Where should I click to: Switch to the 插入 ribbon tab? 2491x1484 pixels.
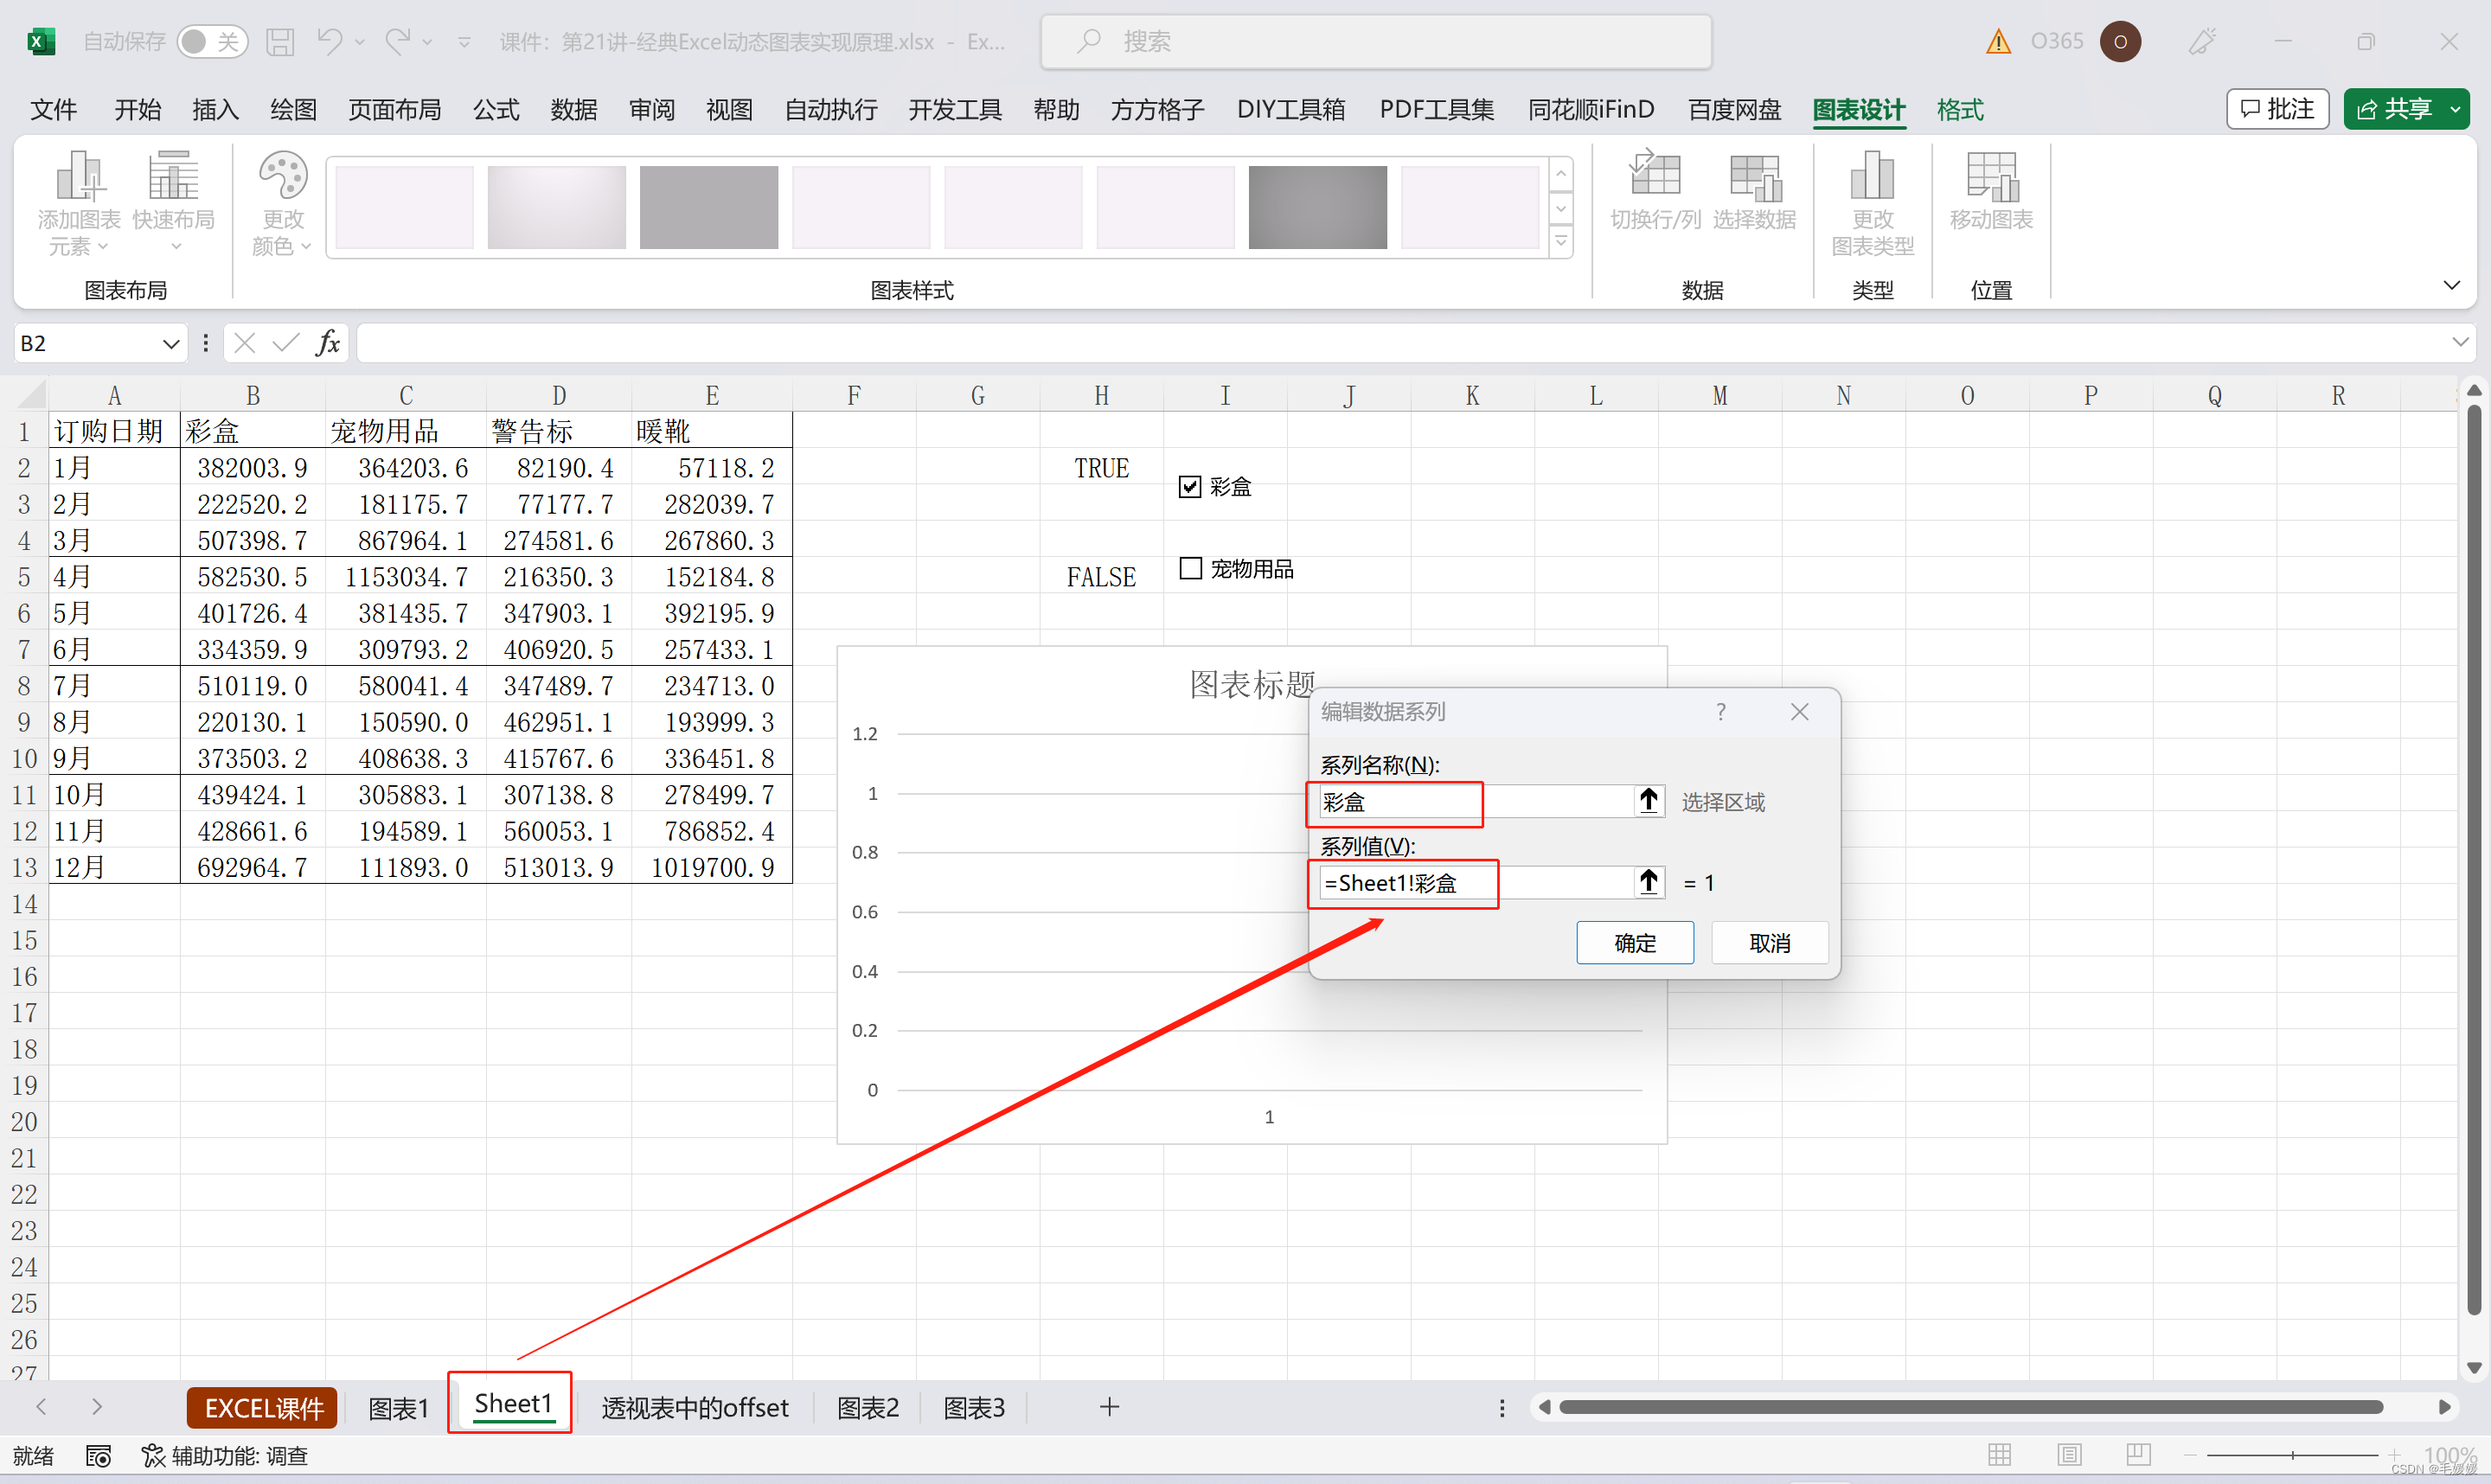tap(215, 109)
